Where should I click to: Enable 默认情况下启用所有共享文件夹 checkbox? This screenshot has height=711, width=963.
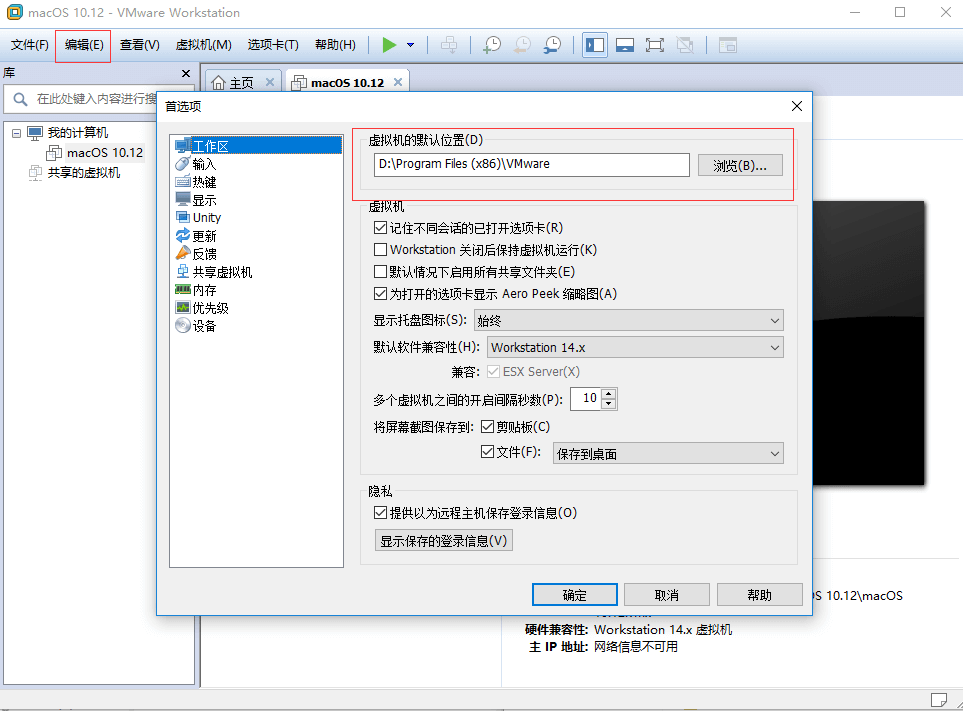coord(380,272)
